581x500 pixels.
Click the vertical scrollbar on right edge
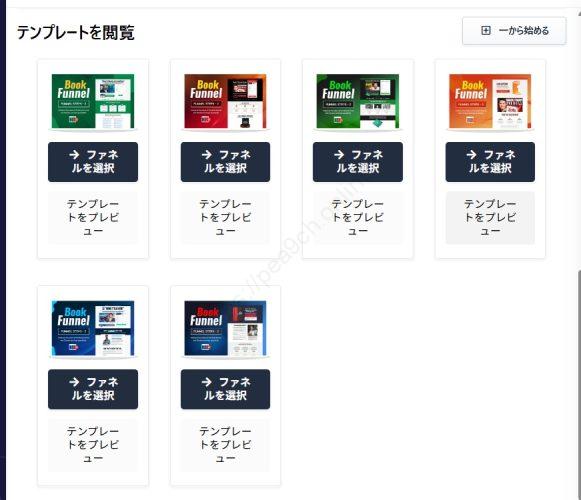(x=579, y=385)
